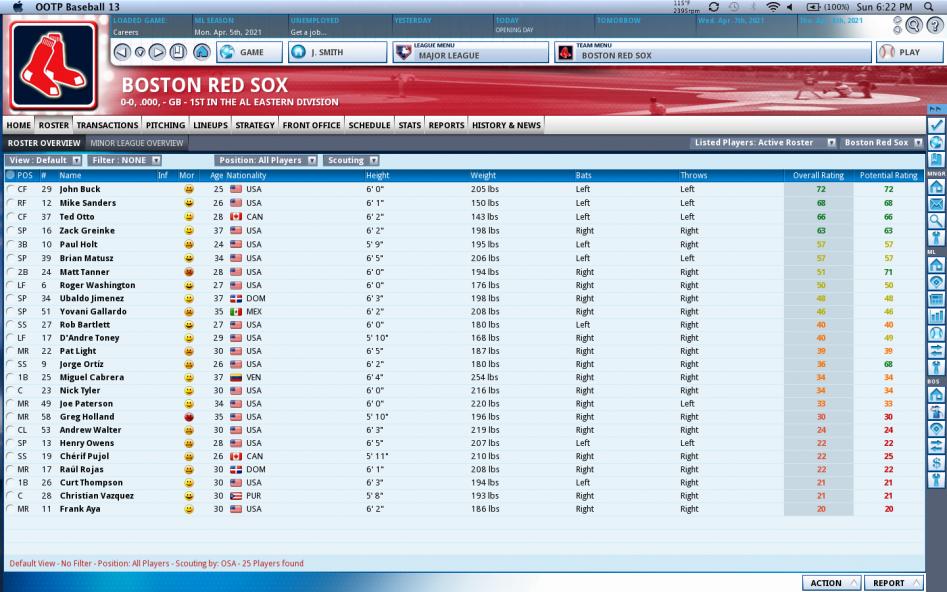Image resolution: width=947 pixels, height=592 pixels.
Task: Click the bar chart statistics icon in sidebar
Action: tap(936, 316)
